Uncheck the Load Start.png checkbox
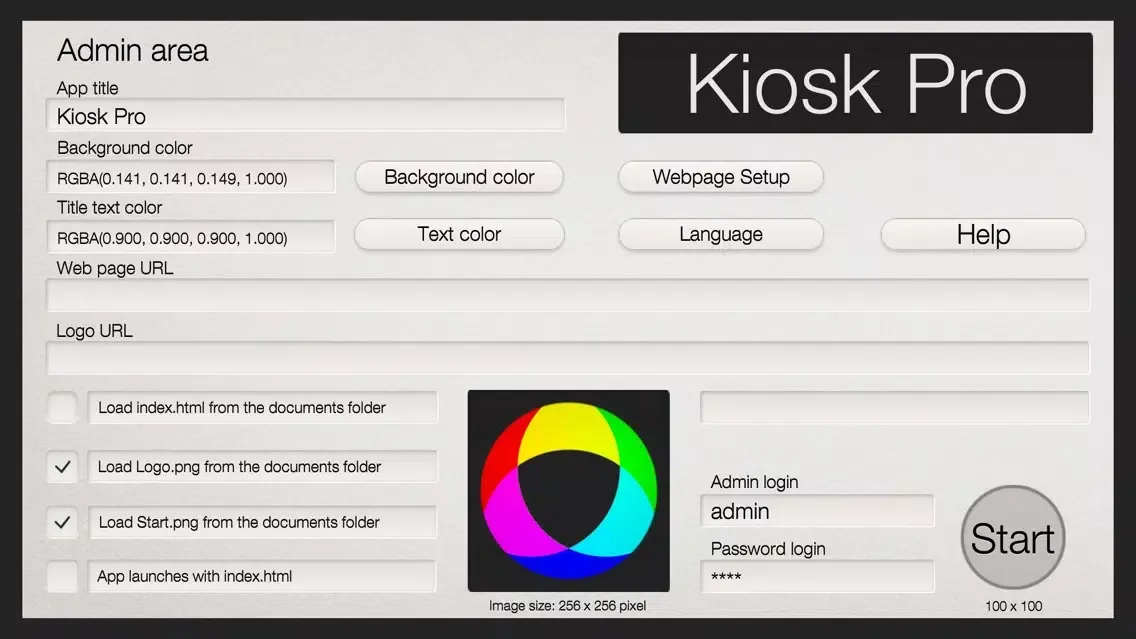The image size is (1136, 639). coord(63,522)
